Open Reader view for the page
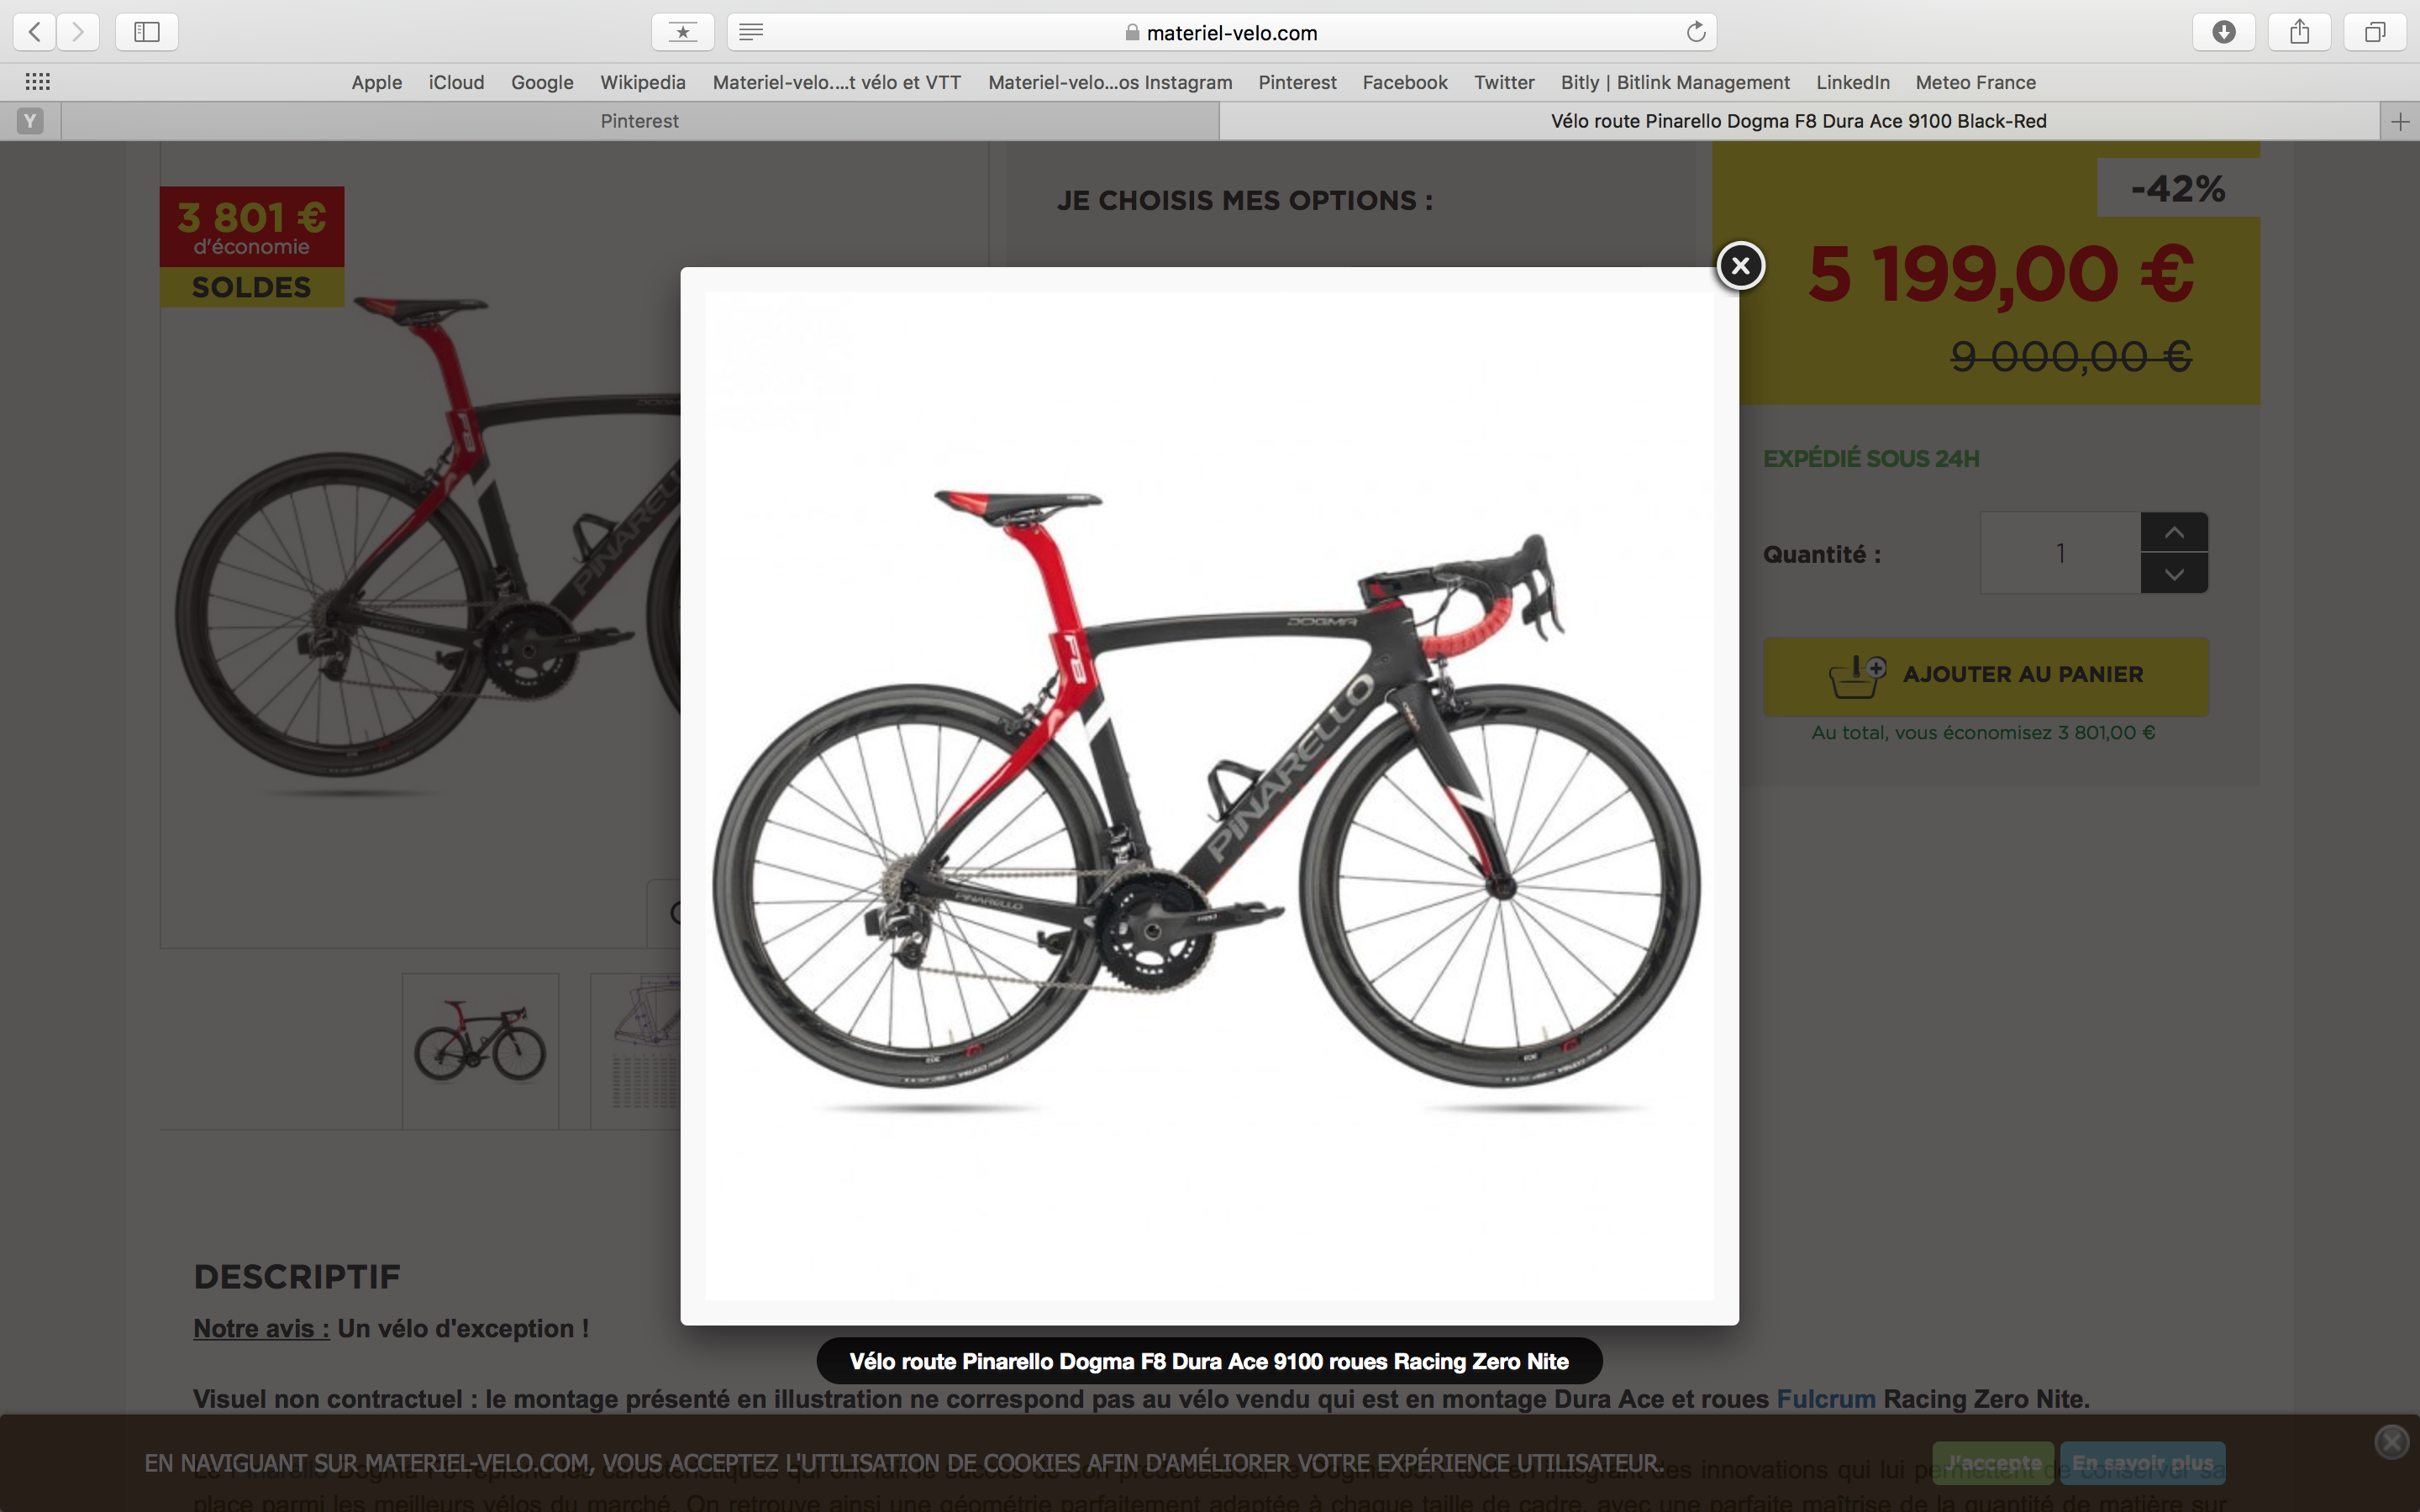Image resolution: width=2420 pixels, height=1512 pixels. (751, 31)
